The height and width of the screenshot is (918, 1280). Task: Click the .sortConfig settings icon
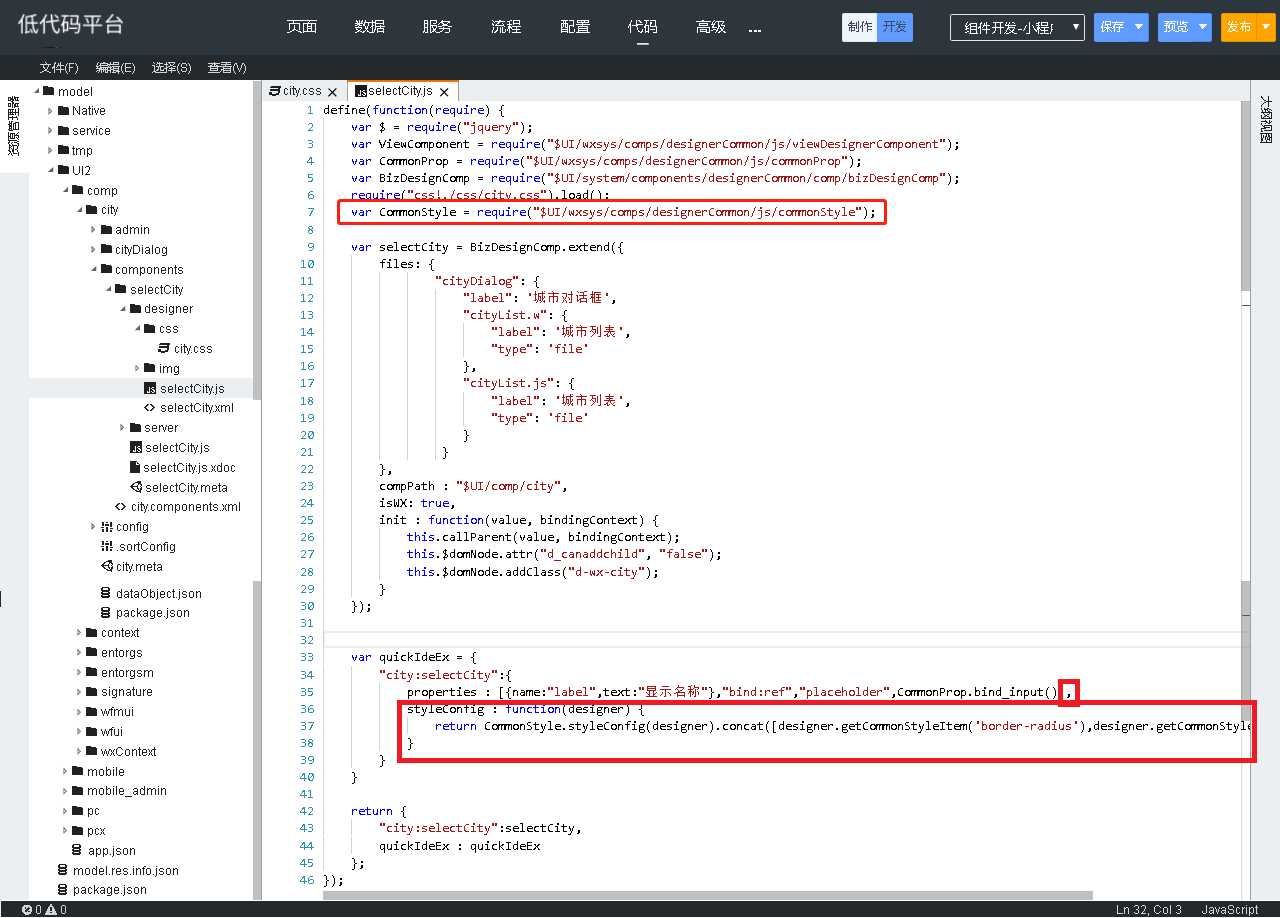(106, 546)
